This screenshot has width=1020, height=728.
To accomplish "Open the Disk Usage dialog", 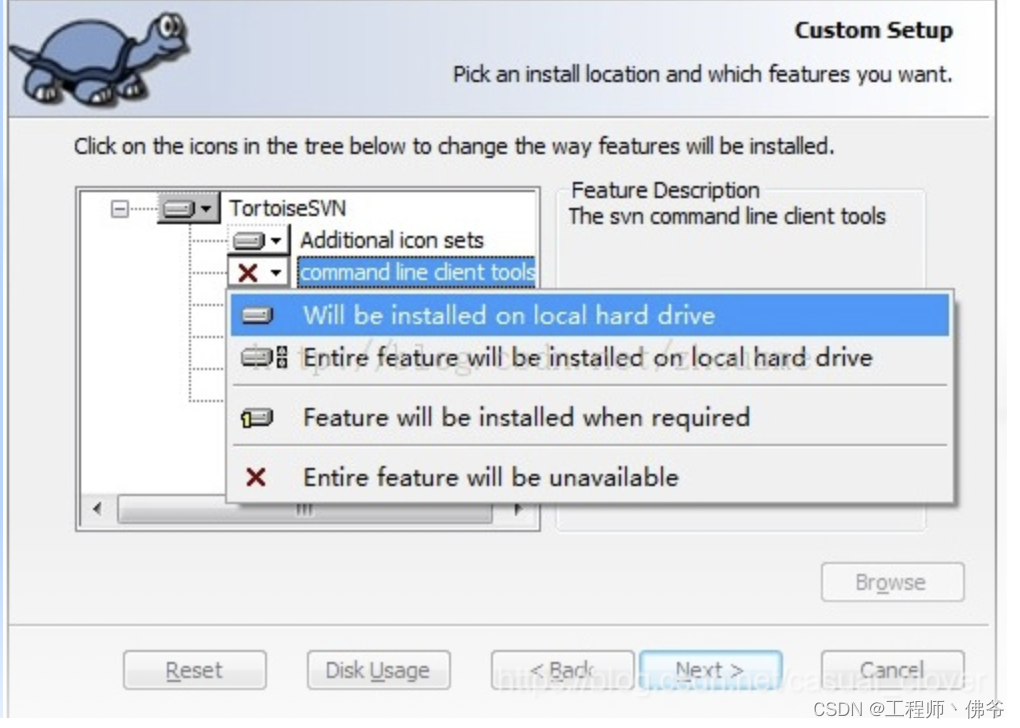I will pyautogui.click(x=378, y=670).
